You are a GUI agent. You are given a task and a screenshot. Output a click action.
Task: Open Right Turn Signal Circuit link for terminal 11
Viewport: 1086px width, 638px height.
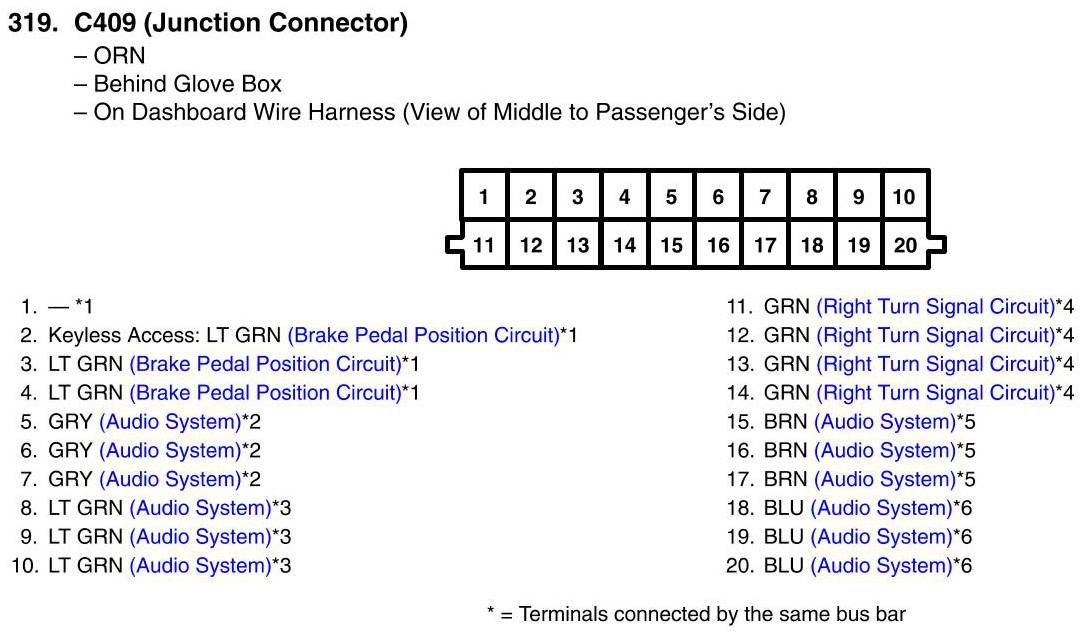pyautogui.click(x=935, y=307)
